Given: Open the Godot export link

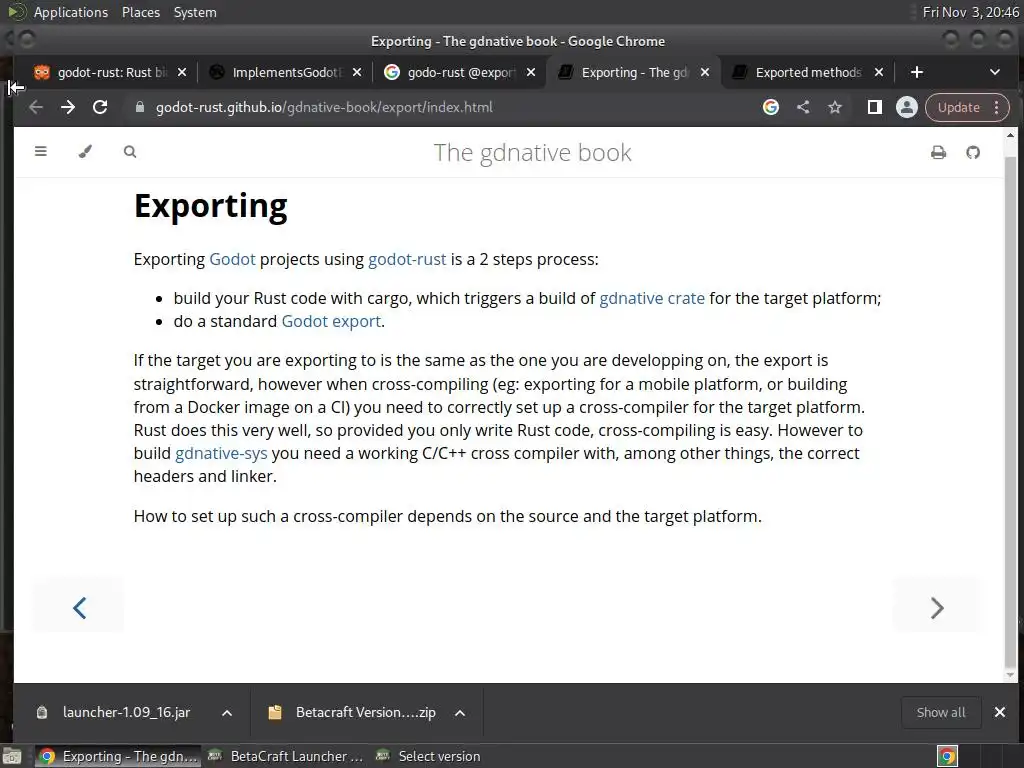Looking at the screenshot, I should pyautogui.click(x=331, y=321).
